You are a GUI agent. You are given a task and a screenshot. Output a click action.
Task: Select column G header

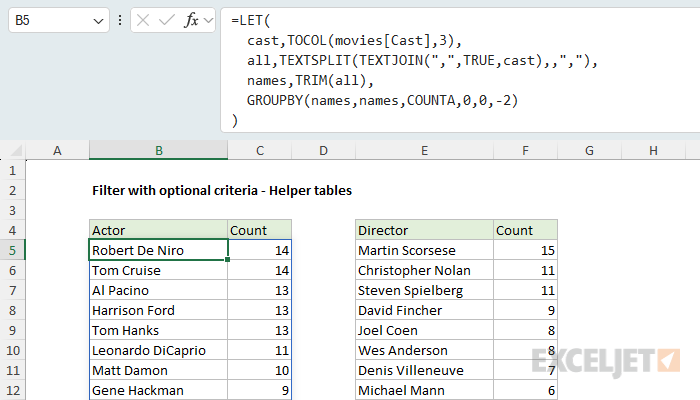click(x=589, y=150)
